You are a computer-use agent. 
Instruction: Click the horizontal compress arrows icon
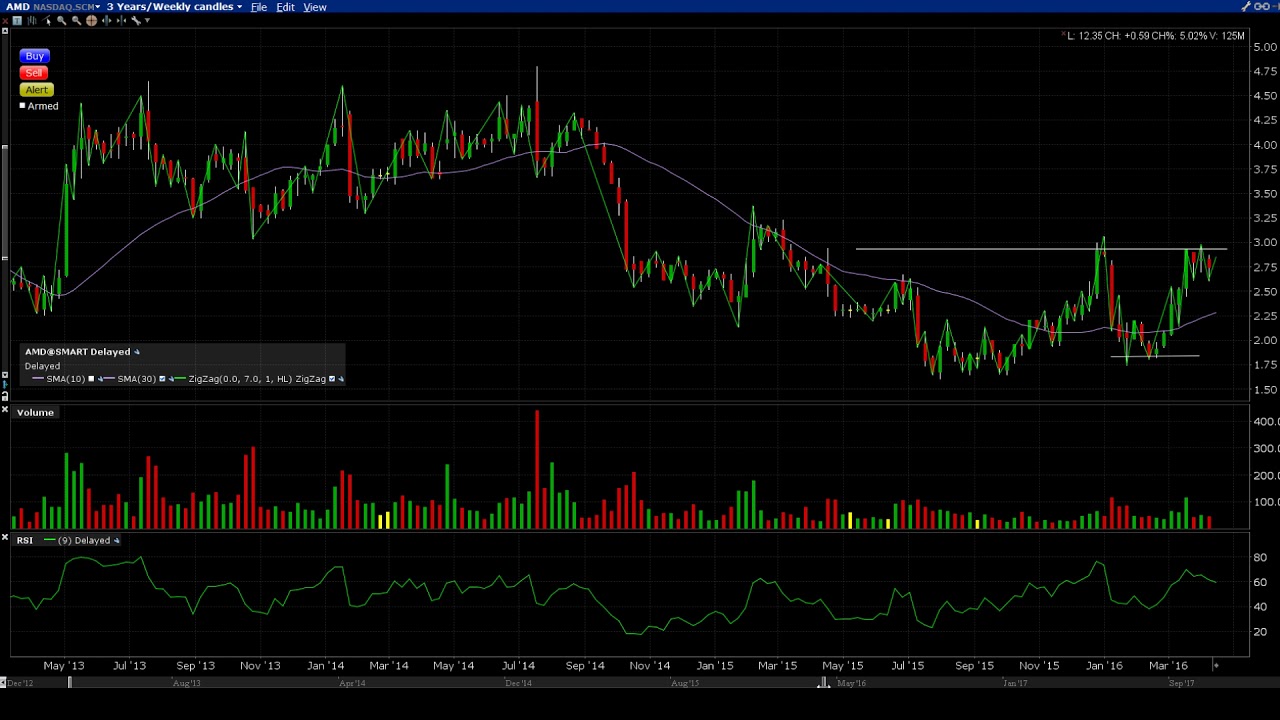121,20
